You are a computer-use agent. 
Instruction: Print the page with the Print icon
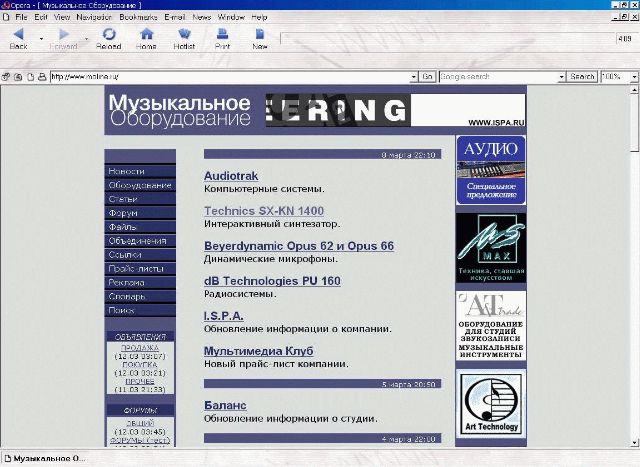click(x=222, y=34)
